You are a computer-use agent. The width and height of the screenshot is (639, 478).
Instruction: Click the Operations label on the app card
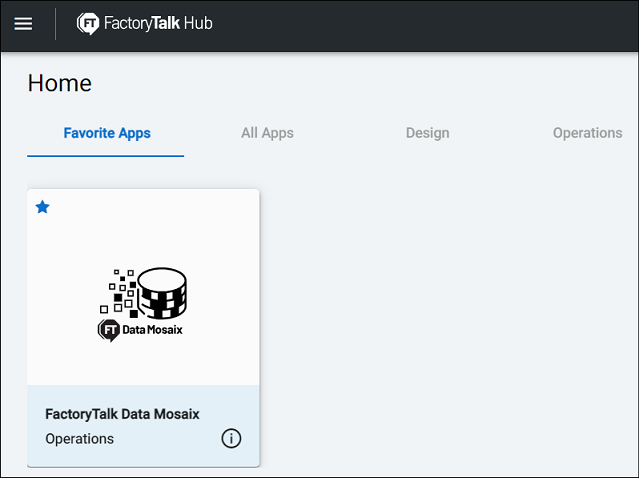click(x=79, y=439)
